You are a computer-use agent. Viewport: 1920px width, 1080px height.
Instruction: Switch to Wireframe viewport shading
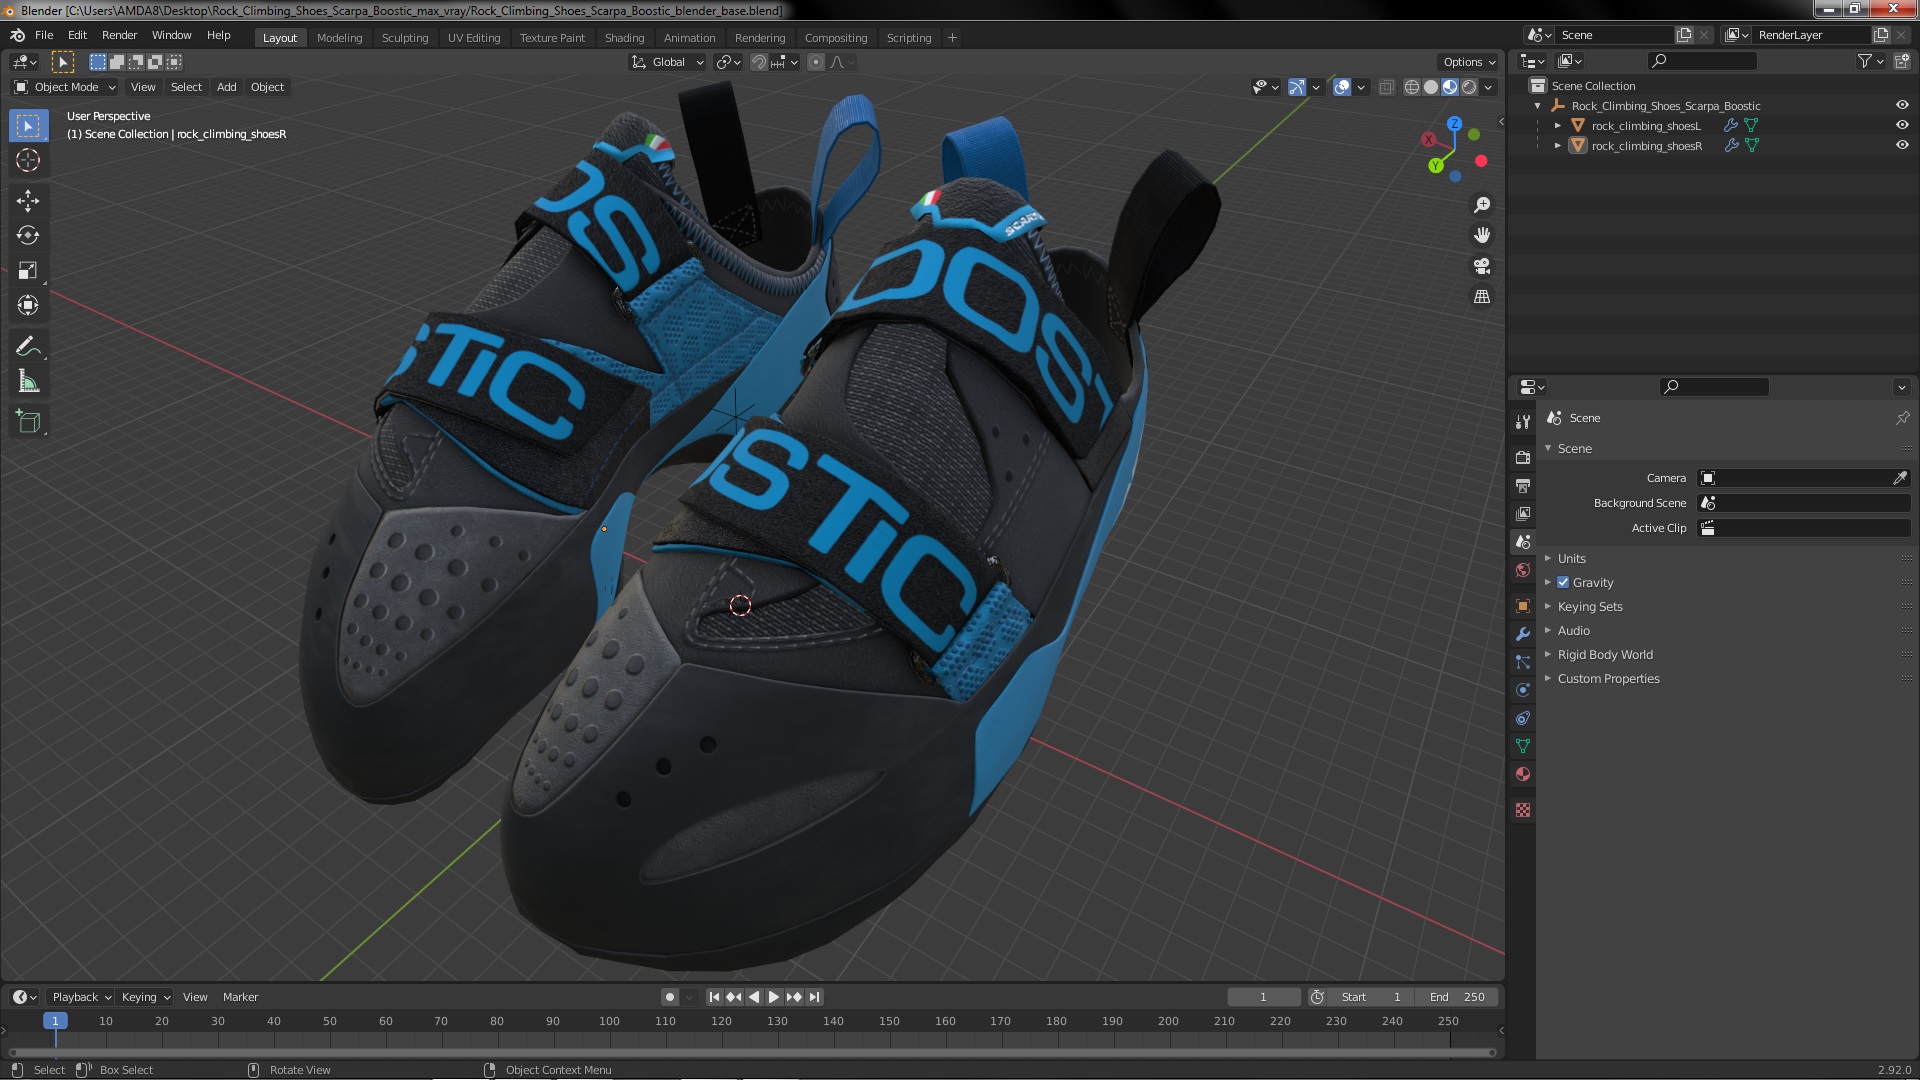[x=1412, y=87]
